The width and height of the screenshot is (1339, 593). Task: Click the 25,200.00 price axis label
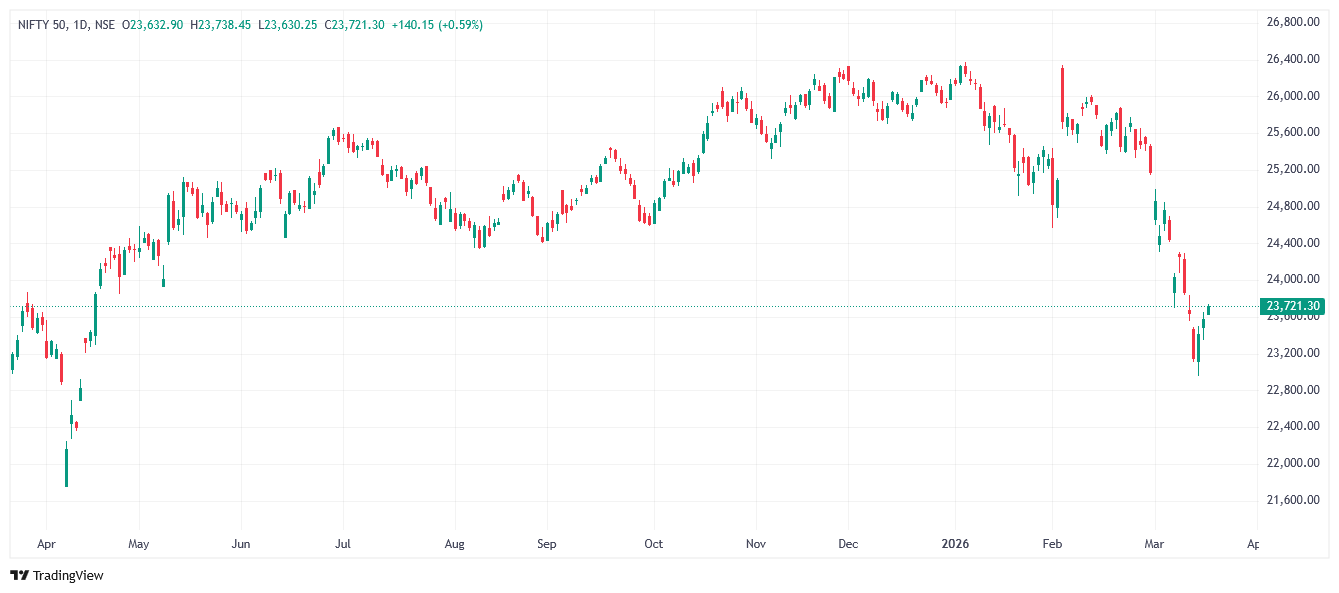[x=1293, y=169]
